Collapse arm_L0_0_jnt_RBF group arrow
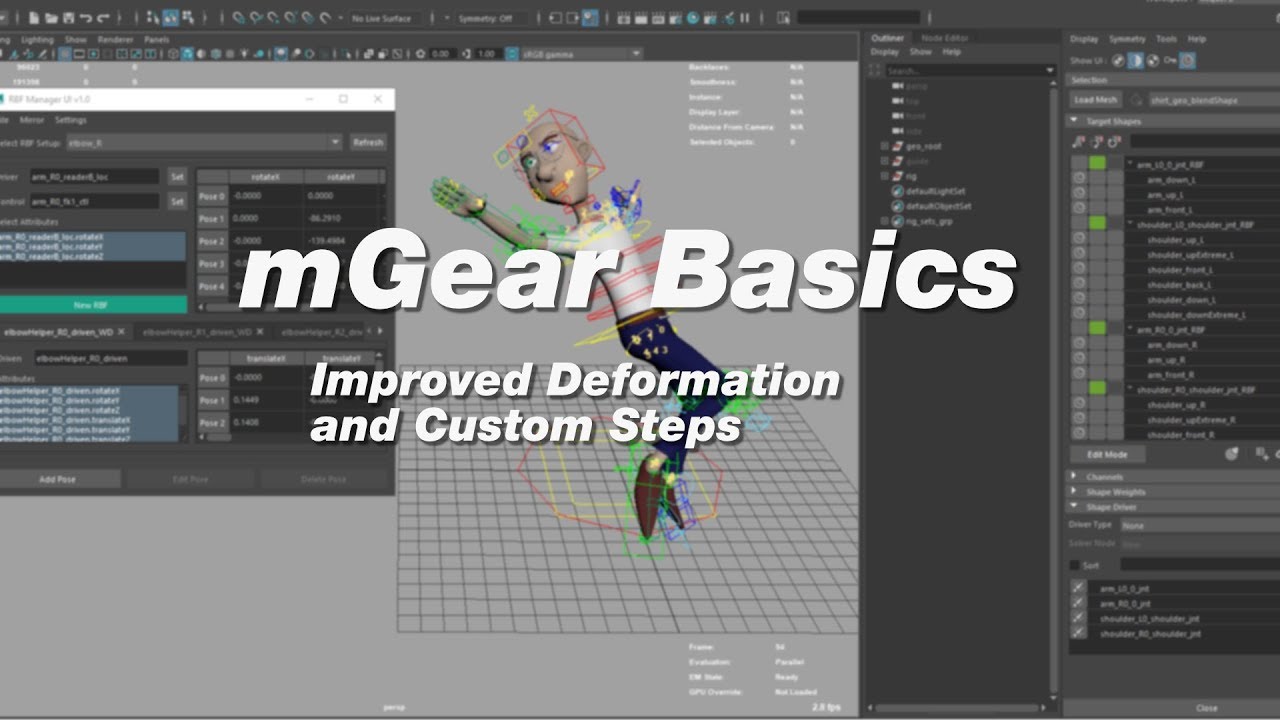Screen dimensions: 1280x720 point(1130,164)
